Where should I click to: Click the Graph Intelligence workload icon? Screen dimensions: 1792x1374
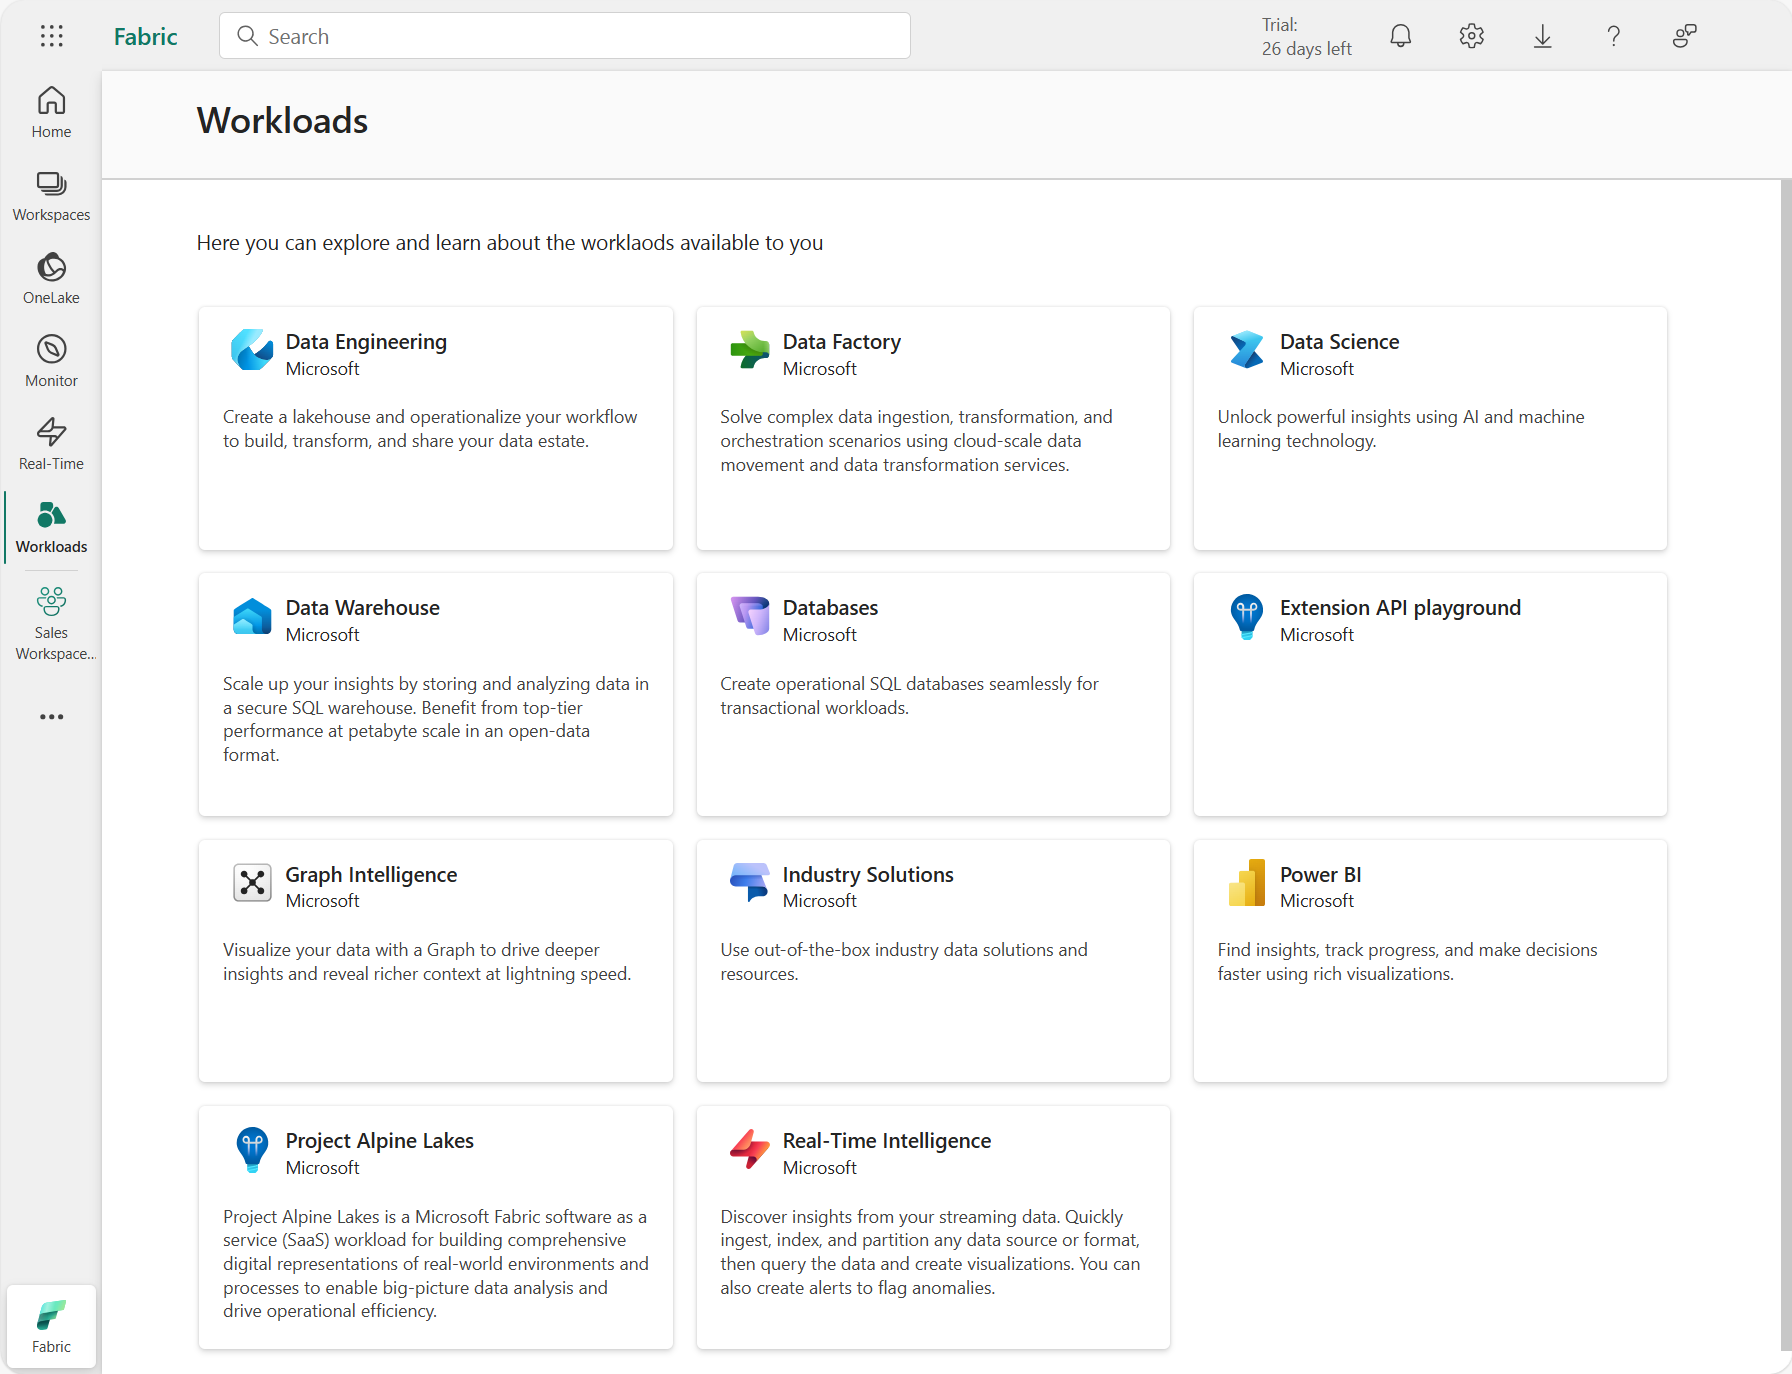tap(252, 883)
